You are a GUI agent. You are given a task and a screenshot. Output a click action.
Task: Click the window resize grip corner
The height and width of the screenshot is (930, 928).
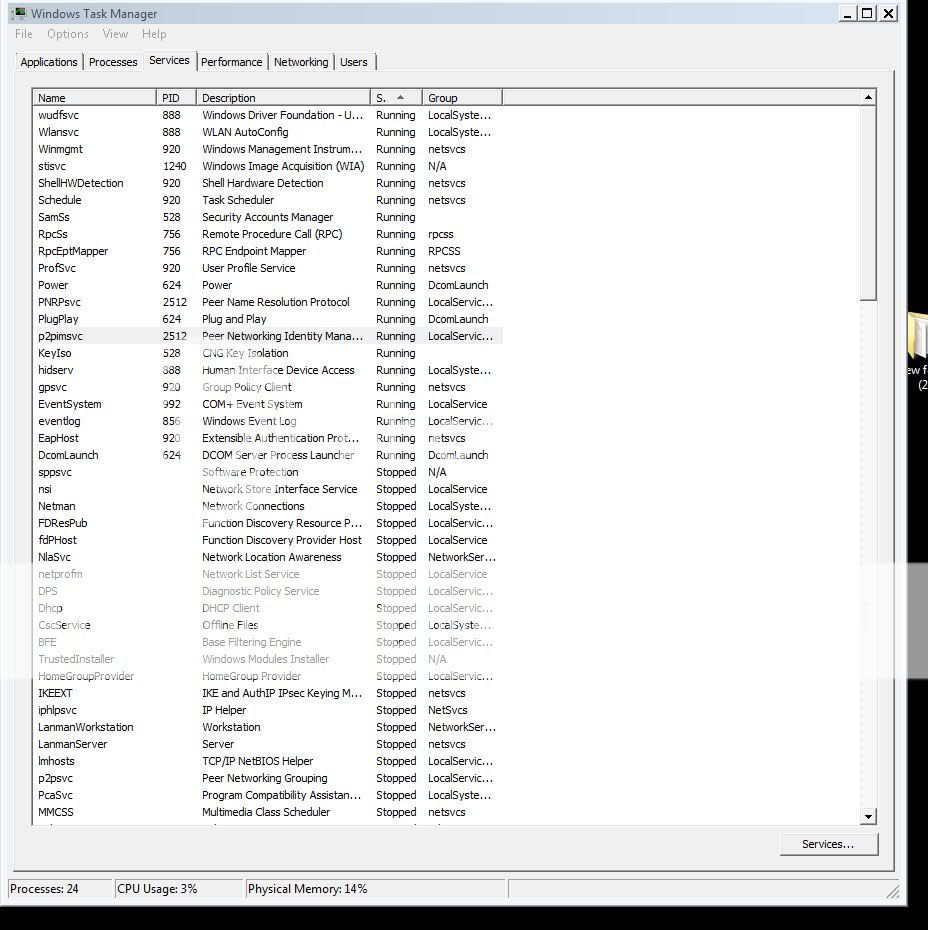(x=892, y=891)
